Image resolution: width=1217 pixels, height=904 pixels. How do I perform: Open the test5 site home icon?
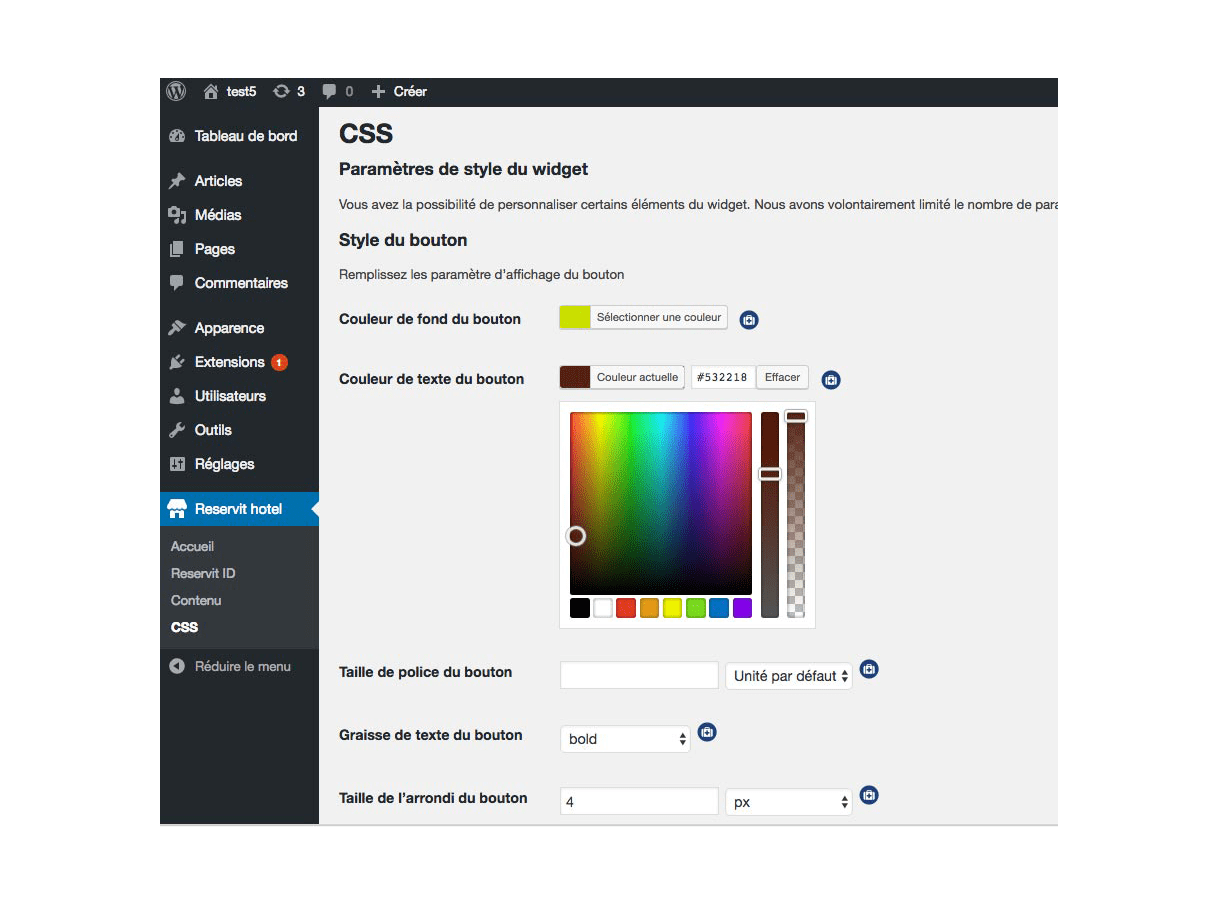(211, 92)
